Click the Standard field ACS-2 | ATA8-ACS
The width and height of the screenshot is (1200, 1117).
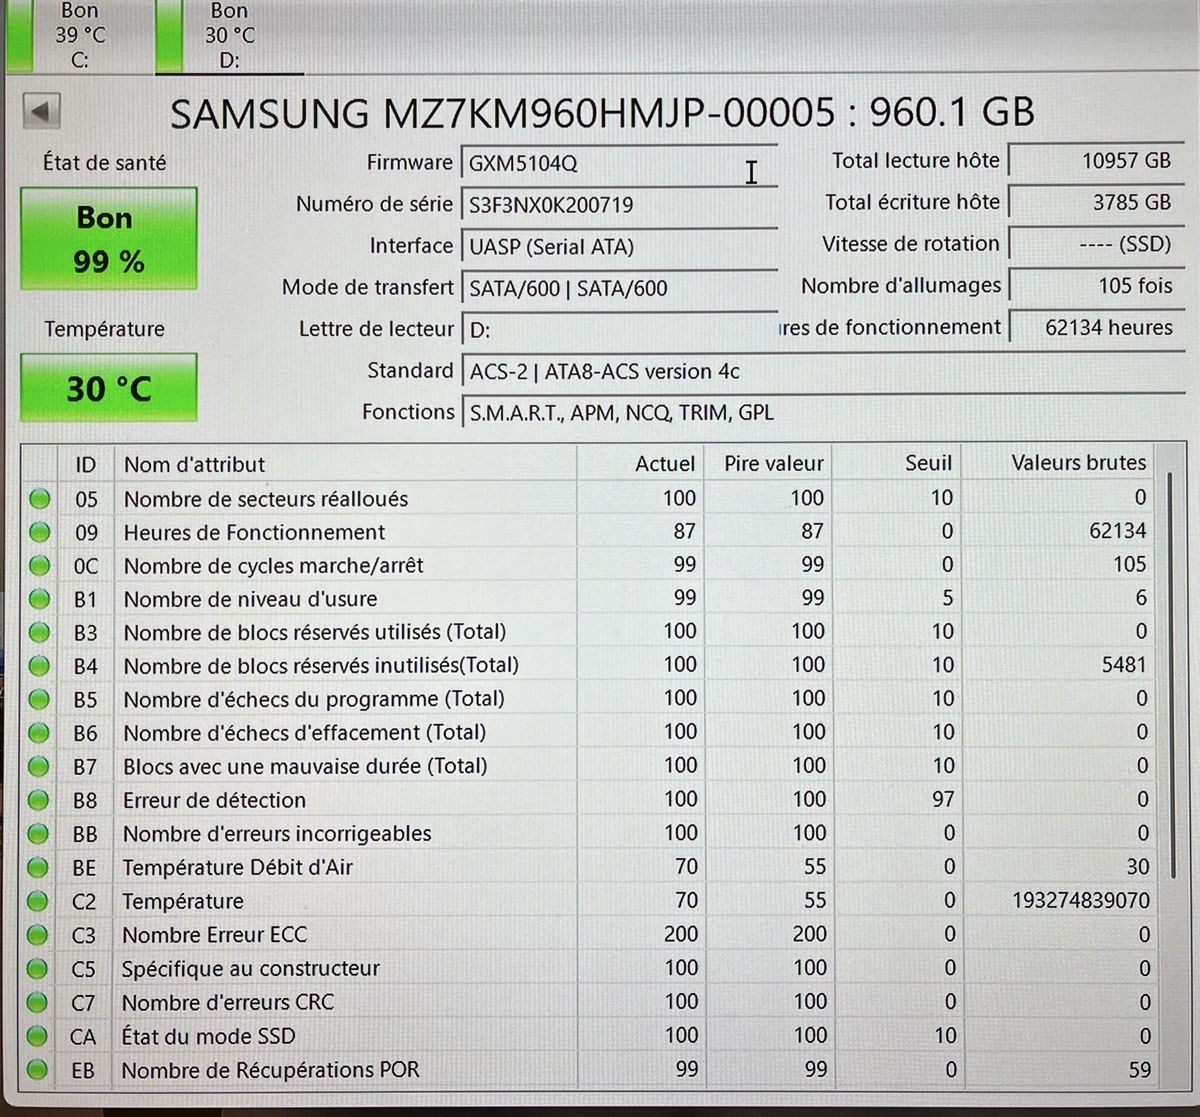coord(822,371)
